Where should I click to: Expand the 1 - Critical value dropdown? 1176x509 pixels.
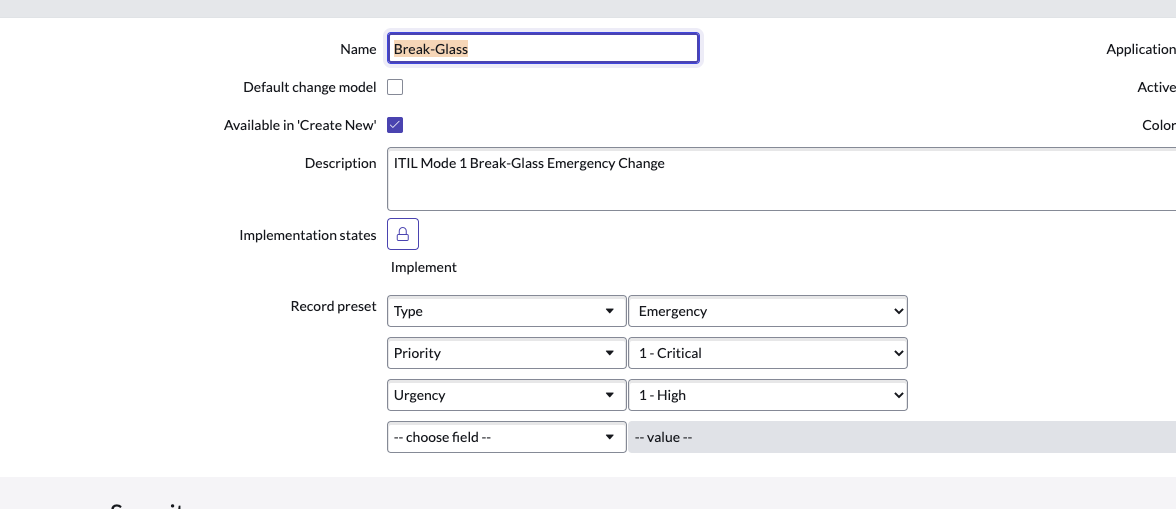[x=767, y=353]
